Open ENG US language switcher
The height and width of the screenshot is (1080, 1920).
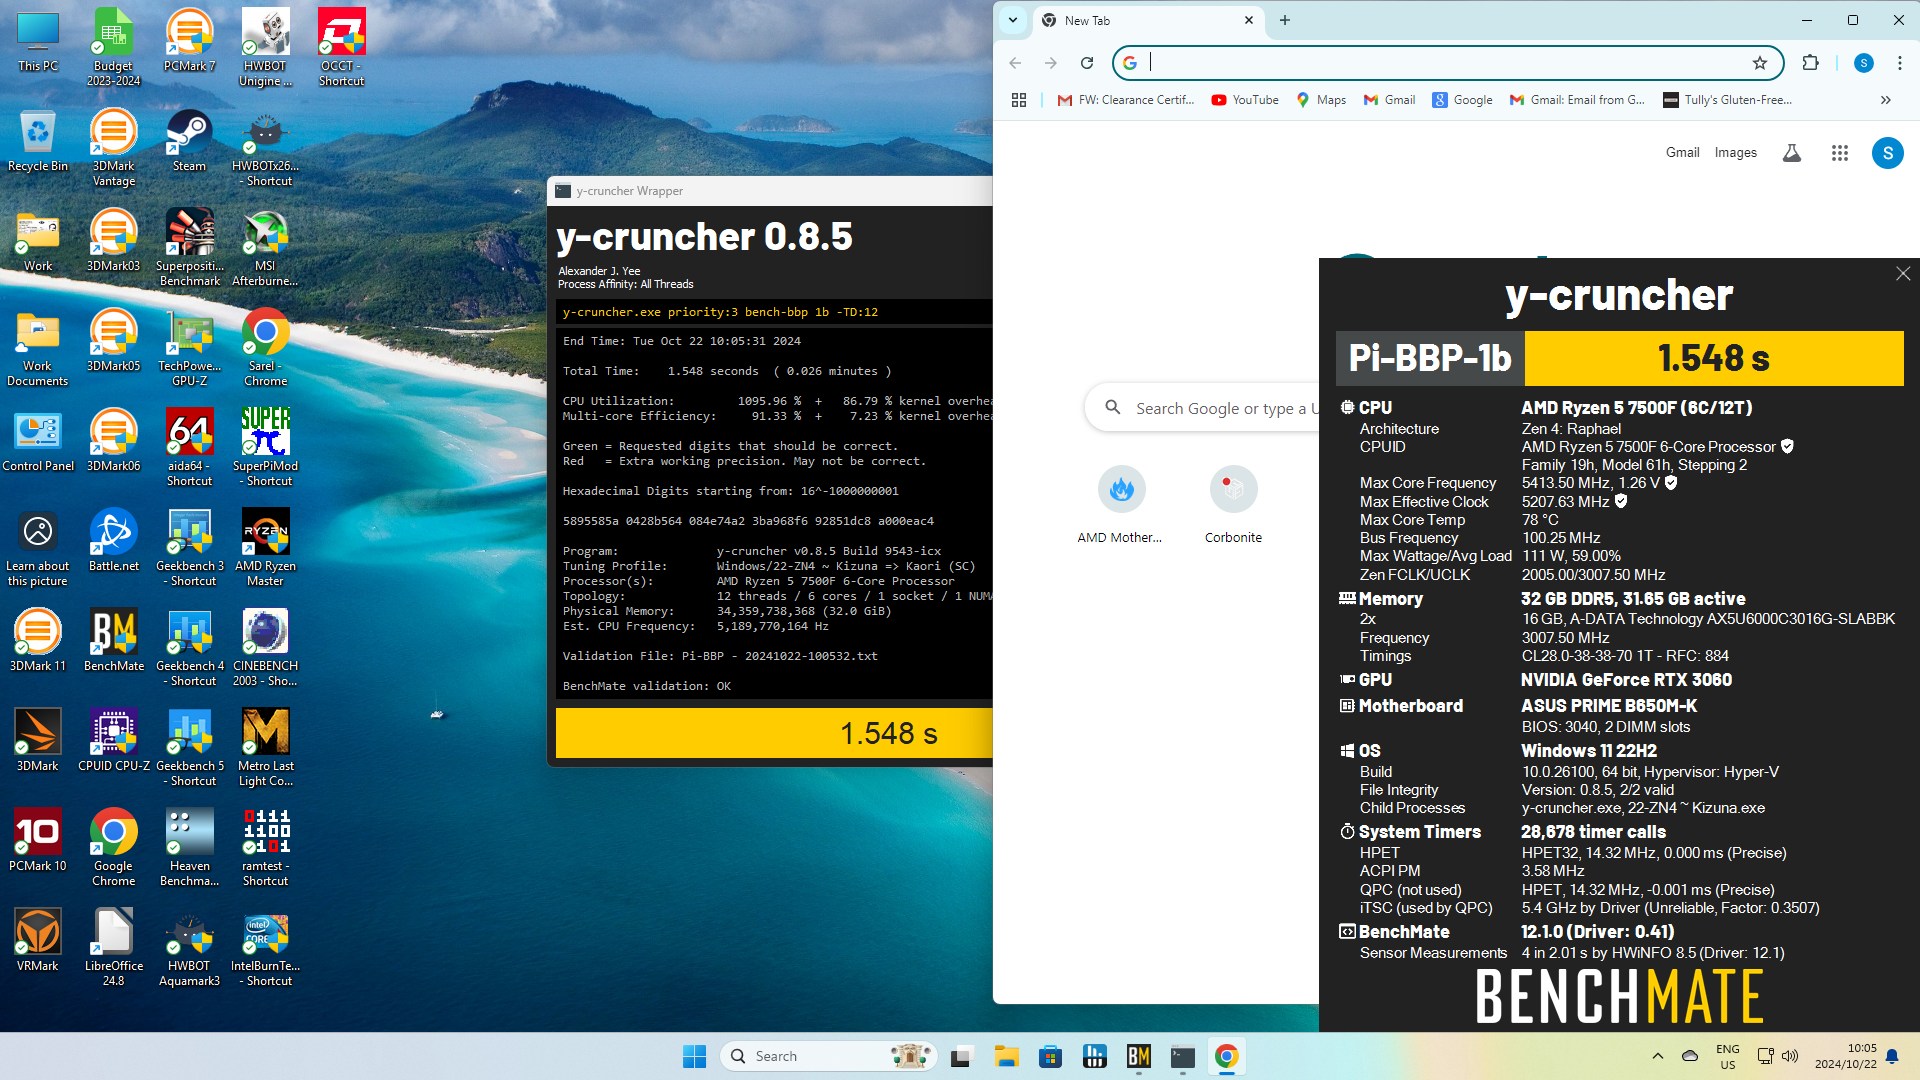tap(1727, 1056)
